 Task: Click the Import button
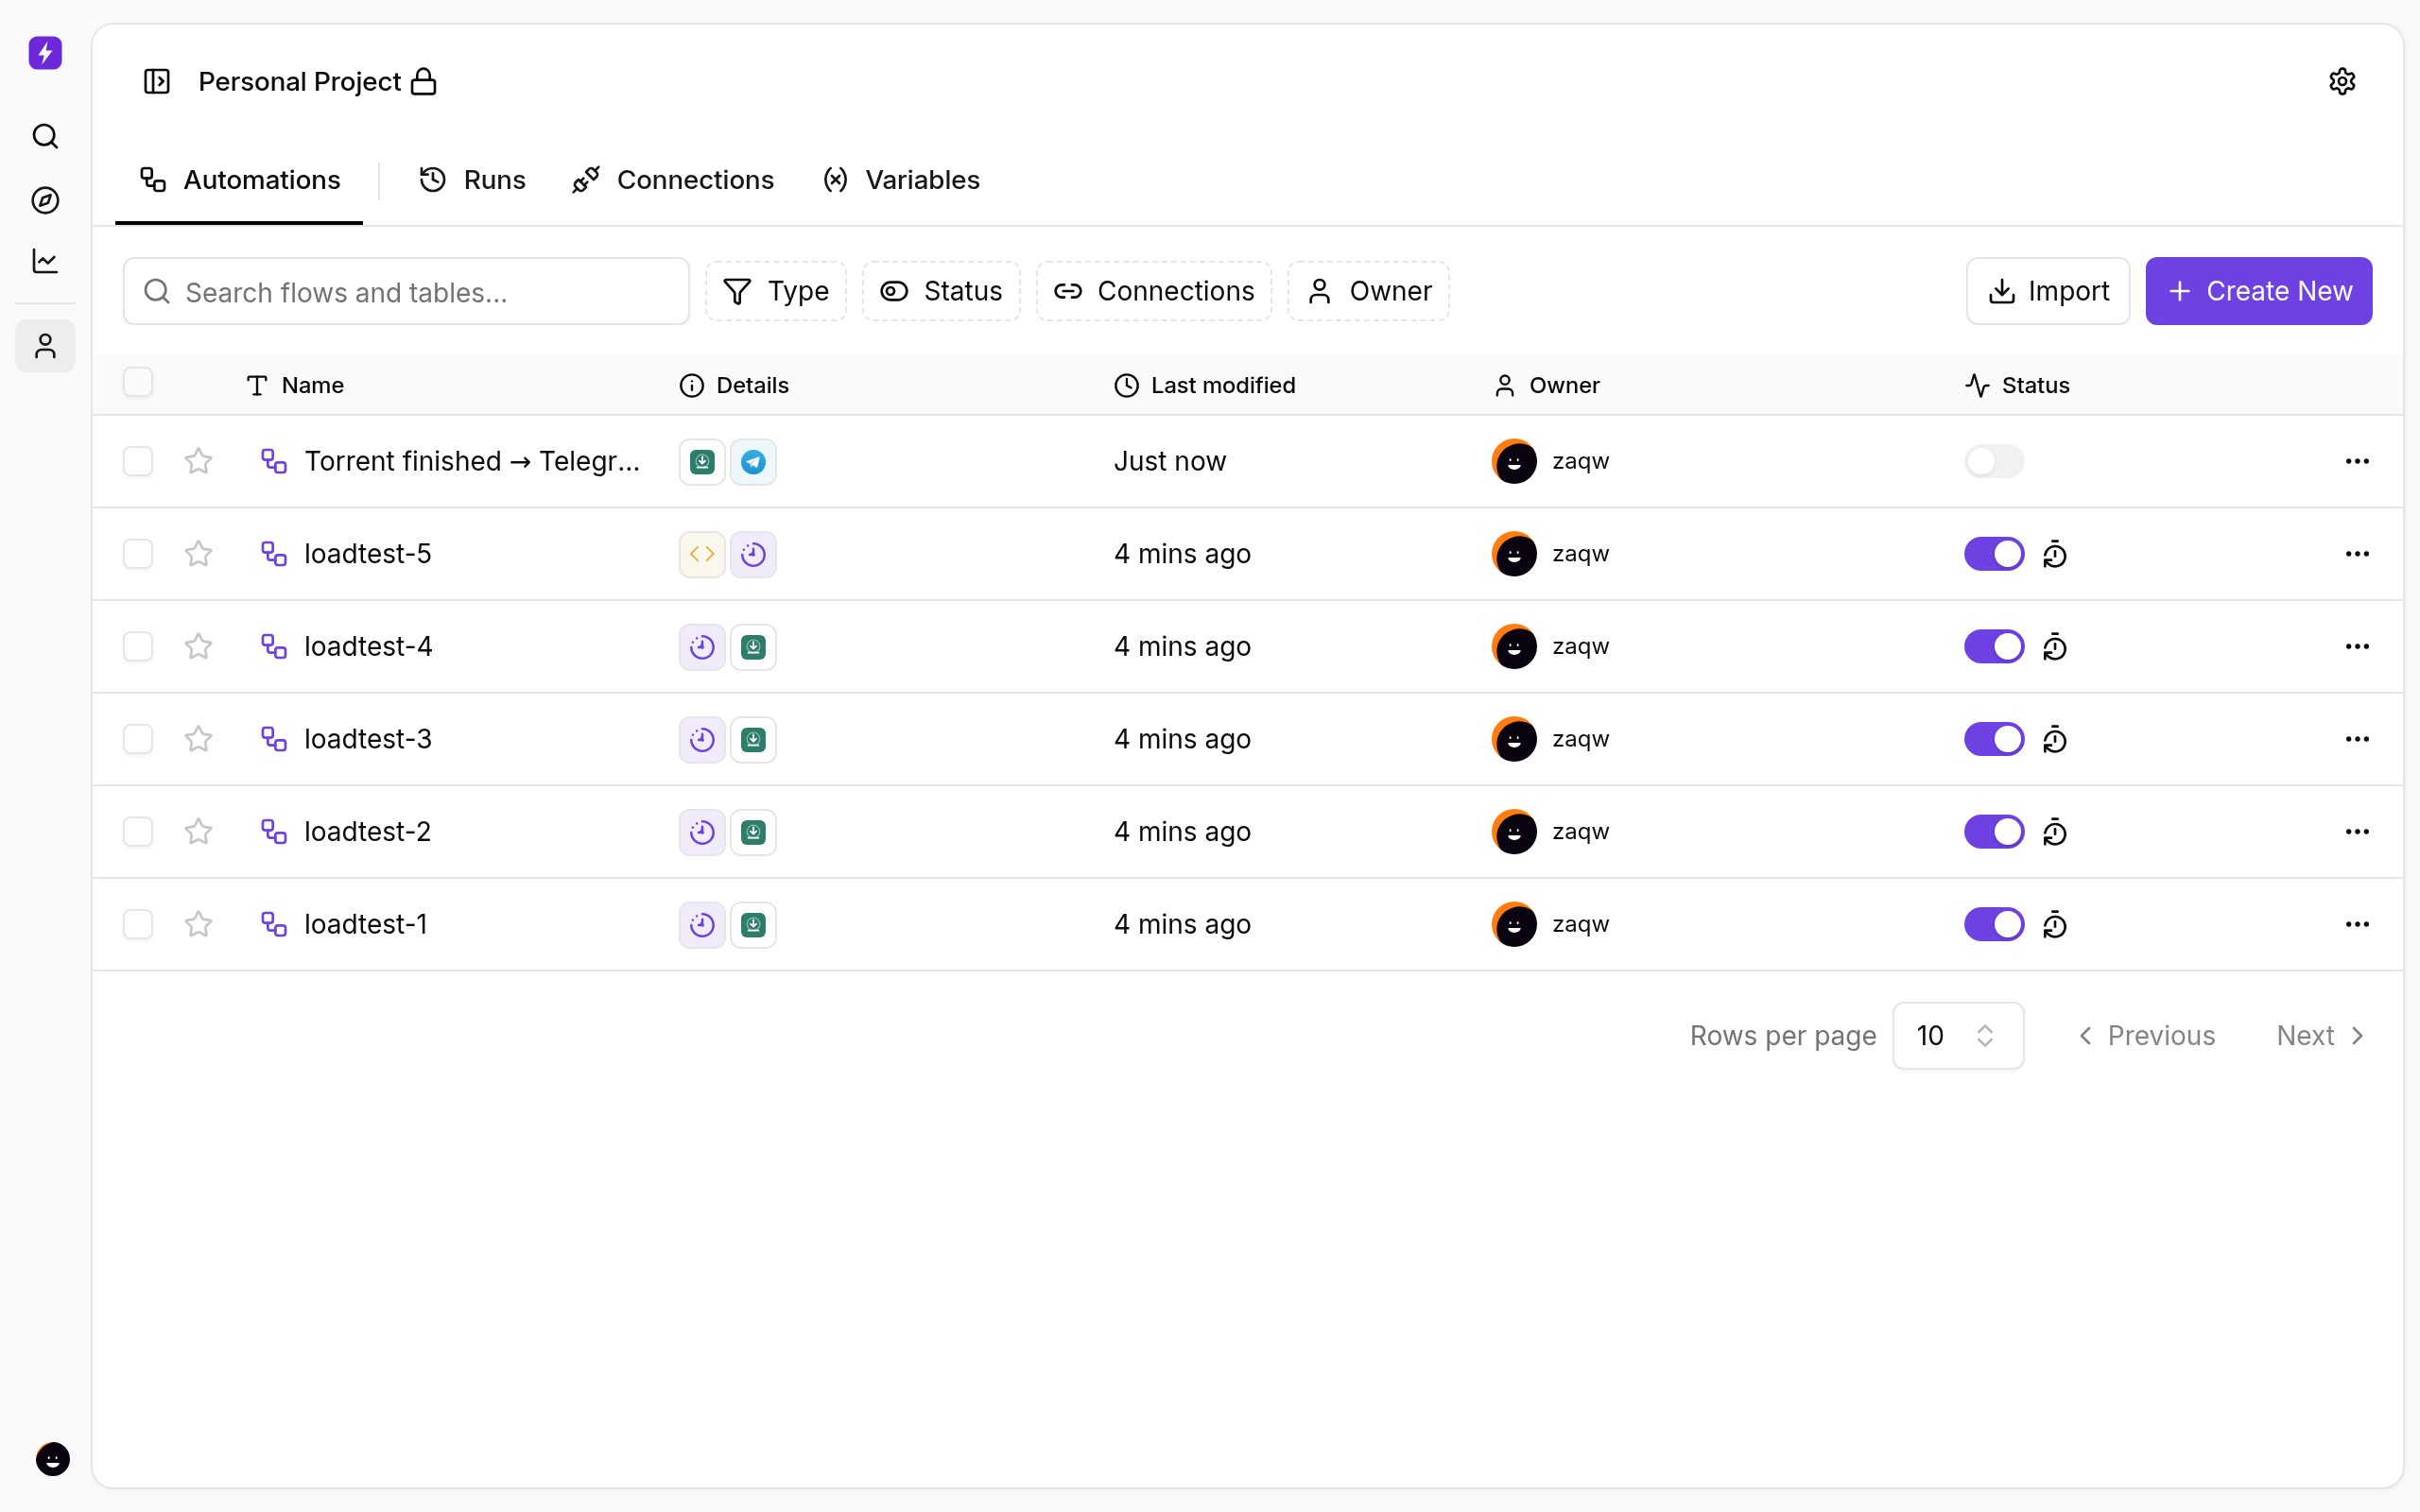coord(2048,291)
